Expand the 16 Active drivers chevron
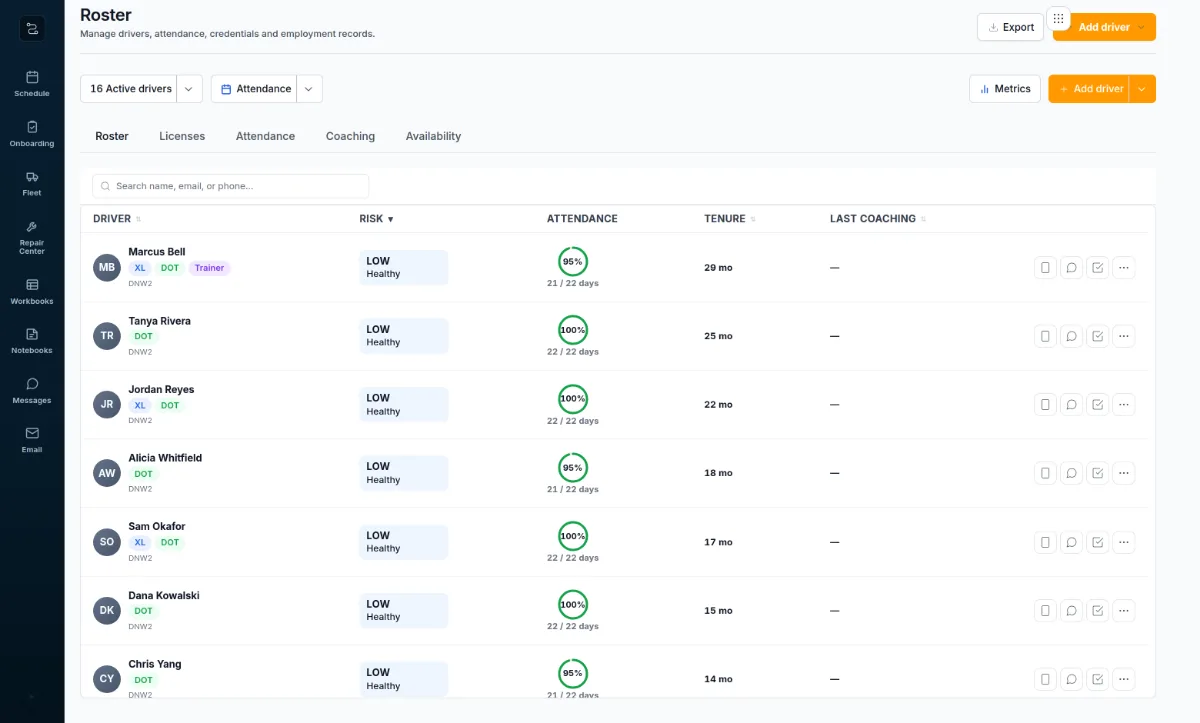The image size is (1200, 723). pos(189,89)
